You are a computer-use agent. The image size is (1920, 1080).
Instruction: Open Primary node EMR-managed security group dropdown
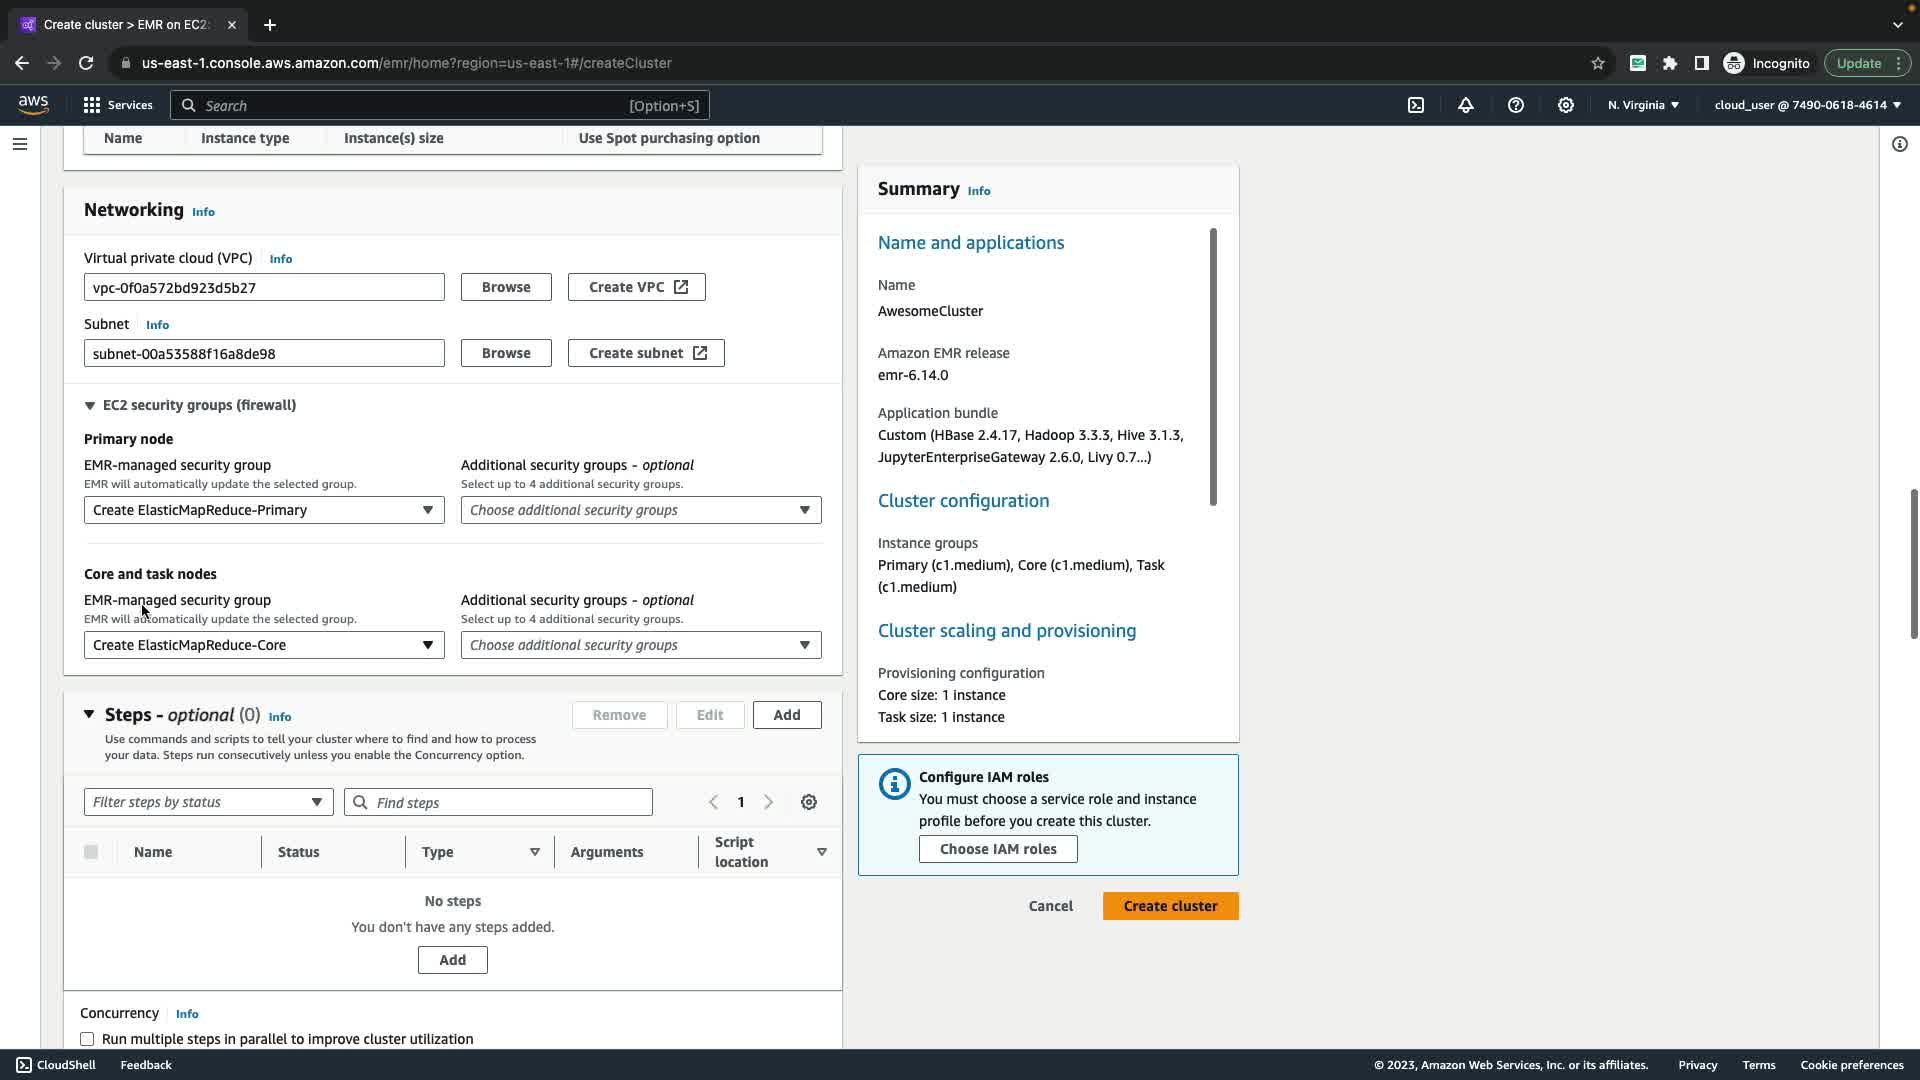pos(264,510)
